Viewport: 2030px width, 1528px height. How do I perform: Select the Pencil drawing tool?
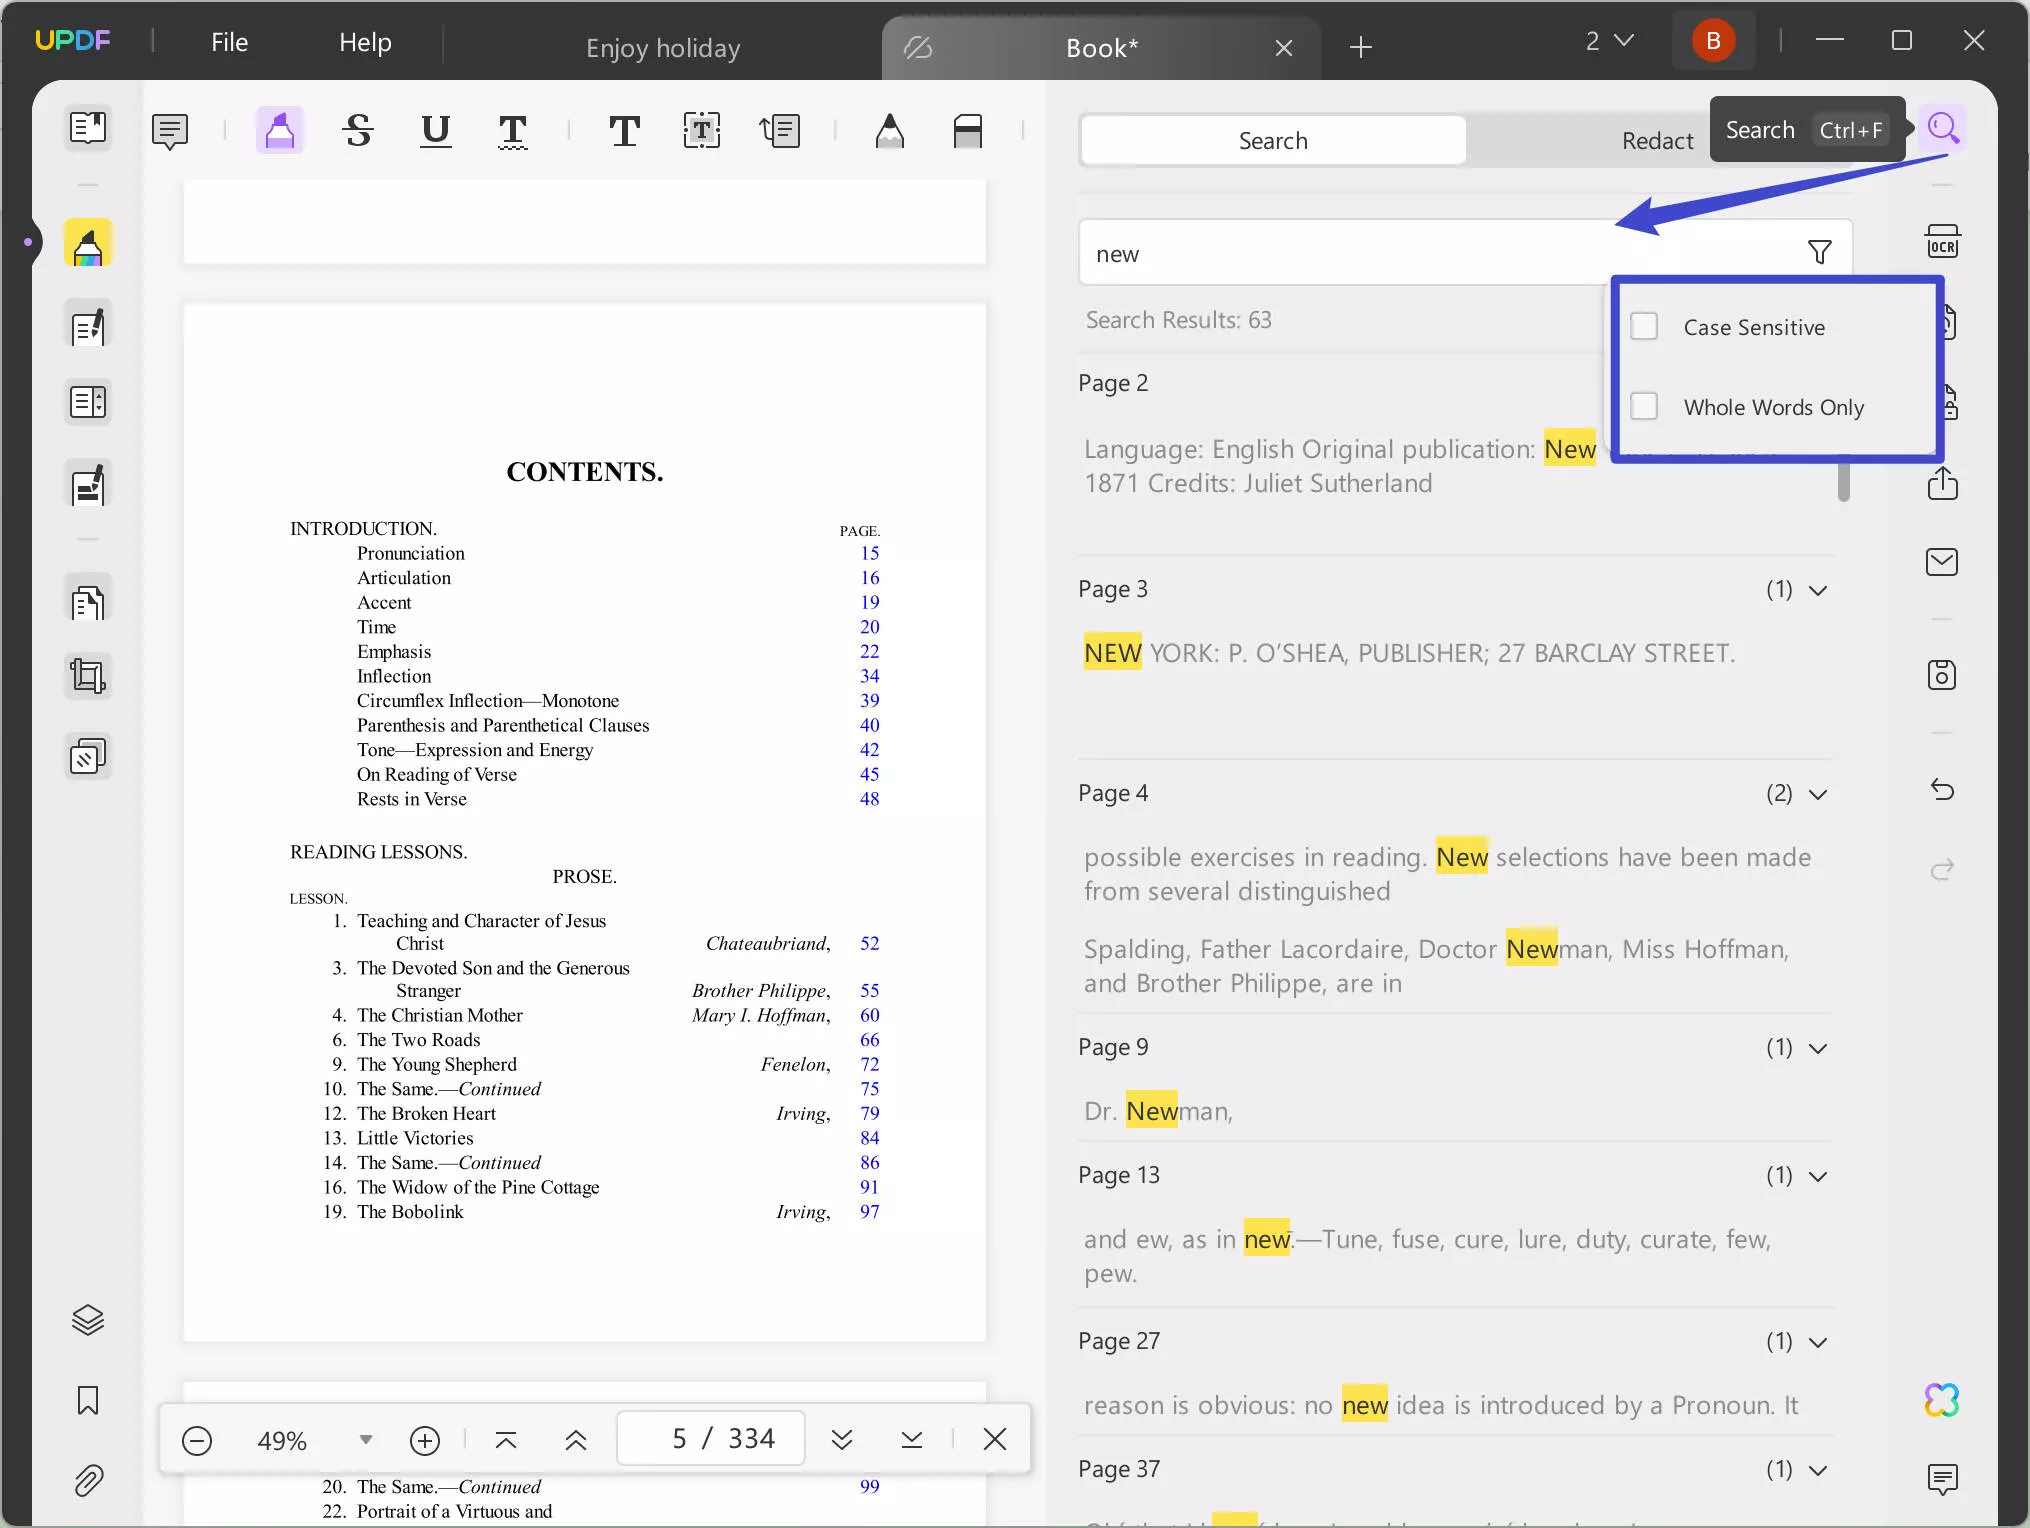890,131
